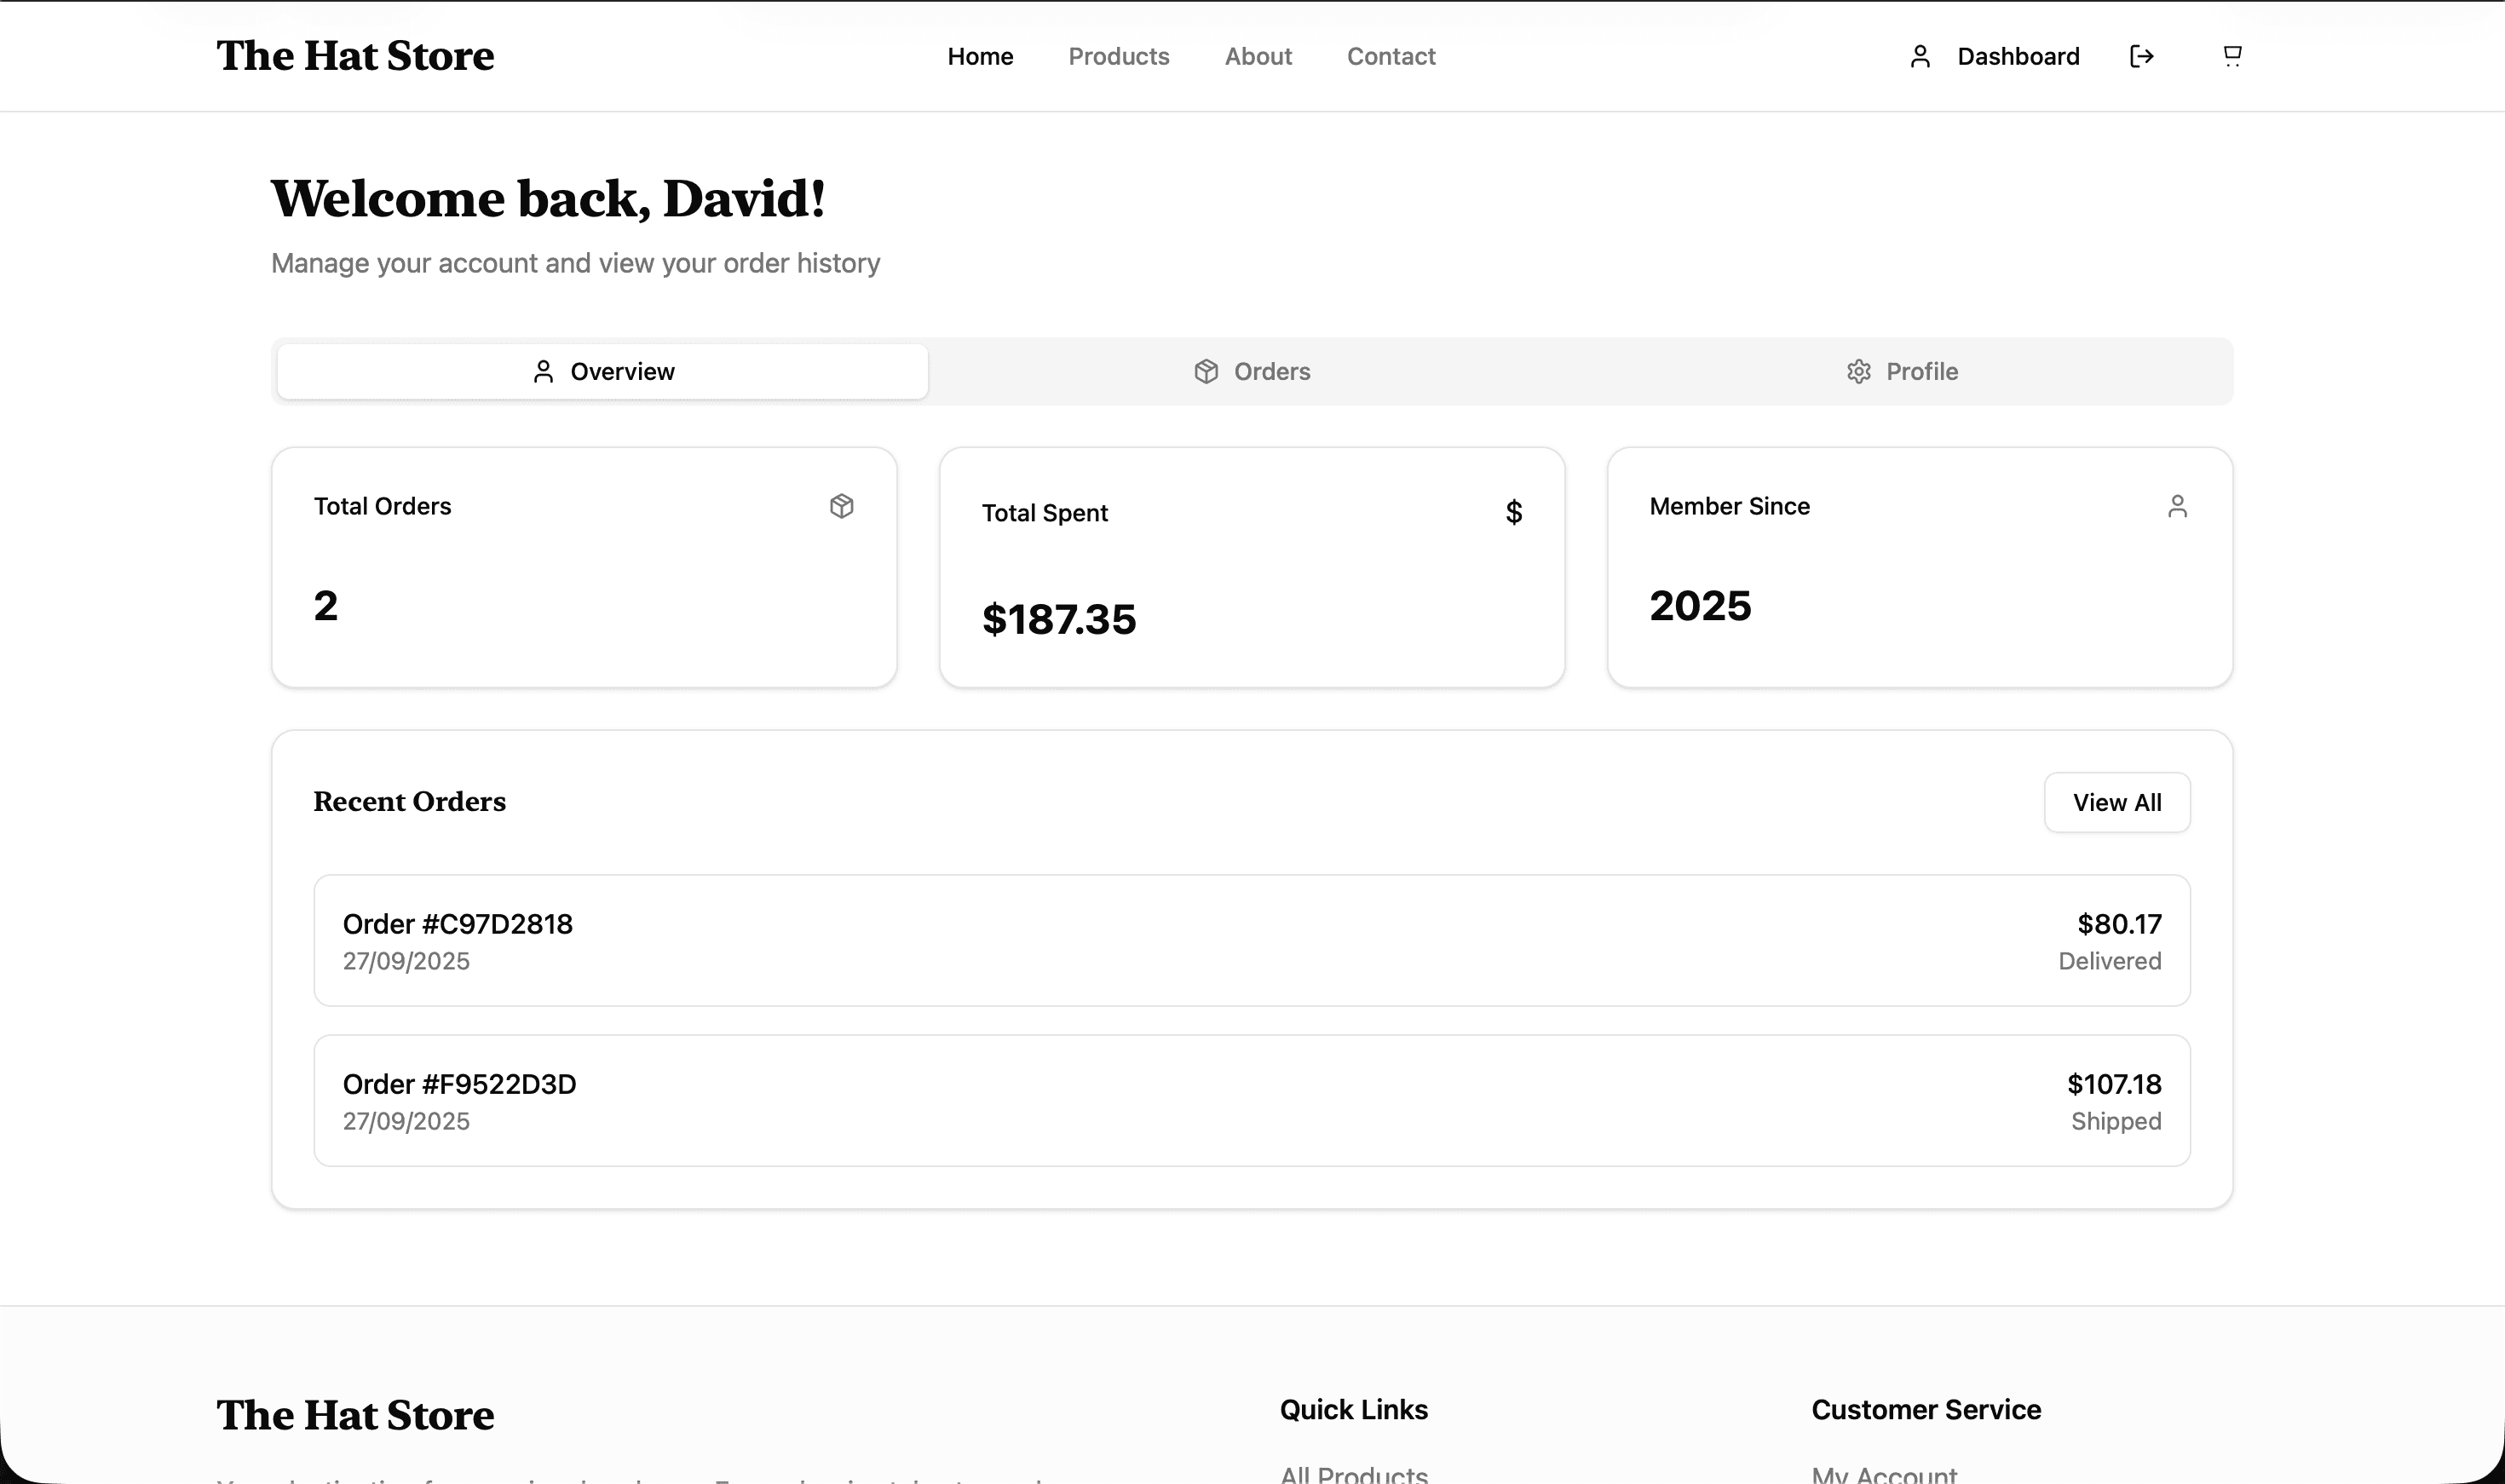This screenshot has width=2505, height=1484.
Task: Click the user icon beside Dashboard
Action: 1919,56
